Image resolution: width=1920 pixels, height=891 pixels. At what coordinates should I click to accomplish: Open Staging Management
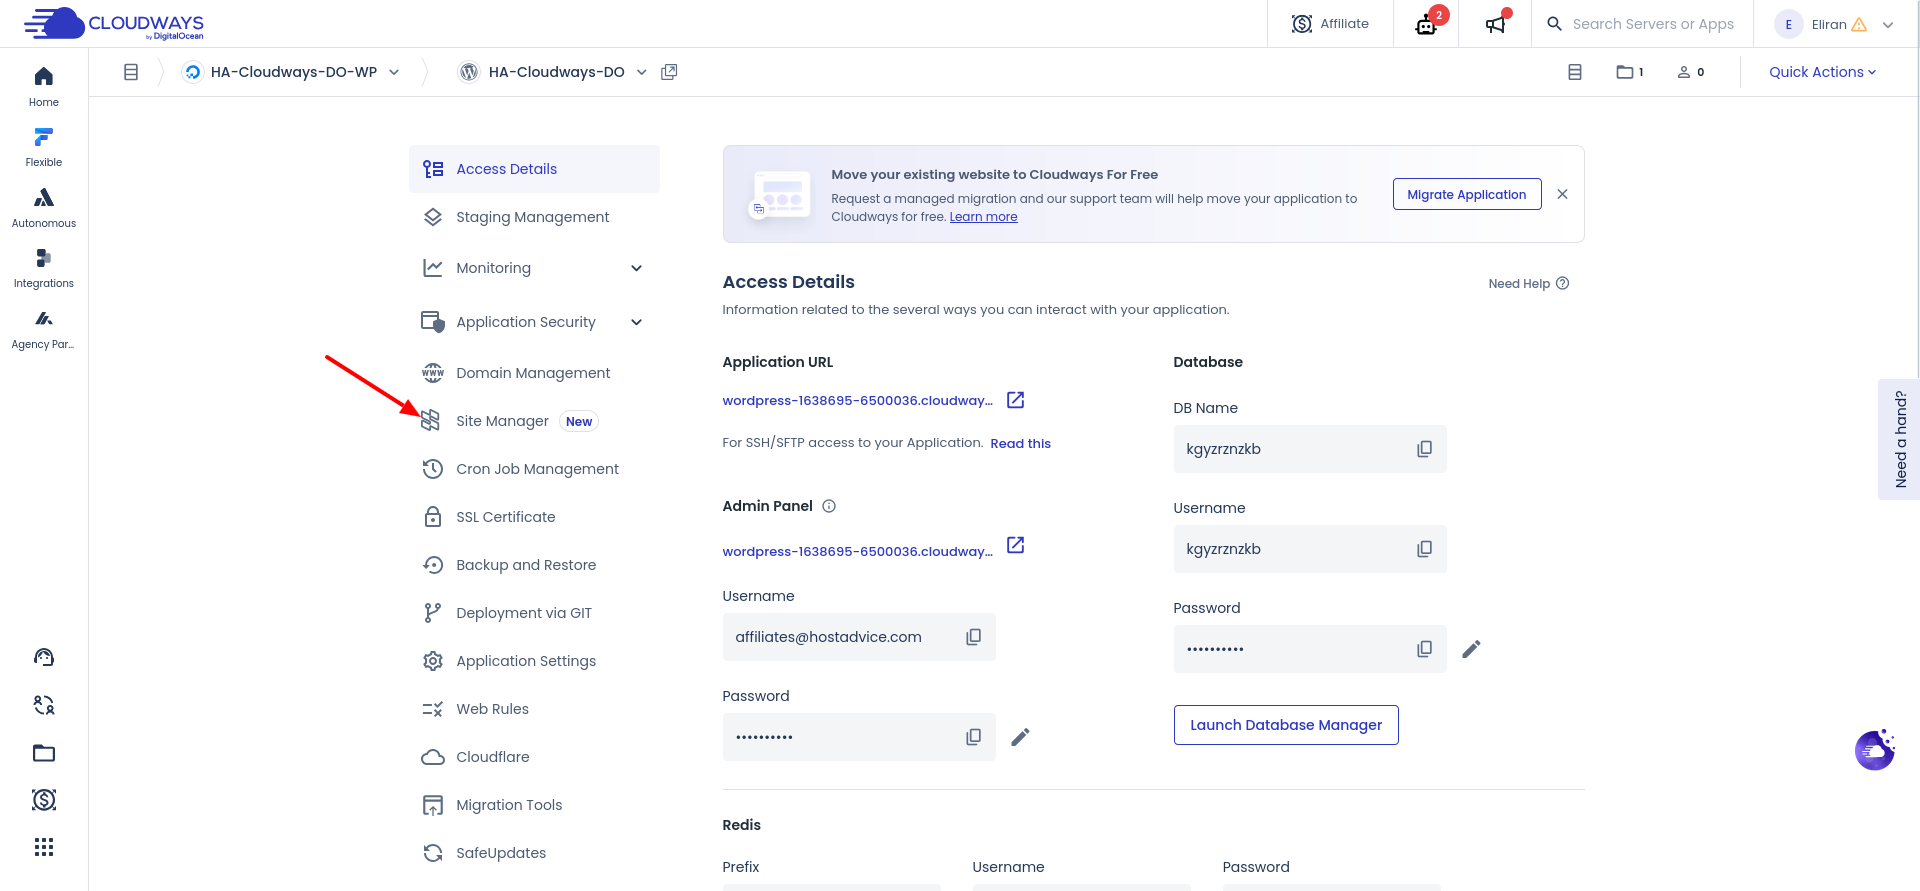tap(534, 217)
